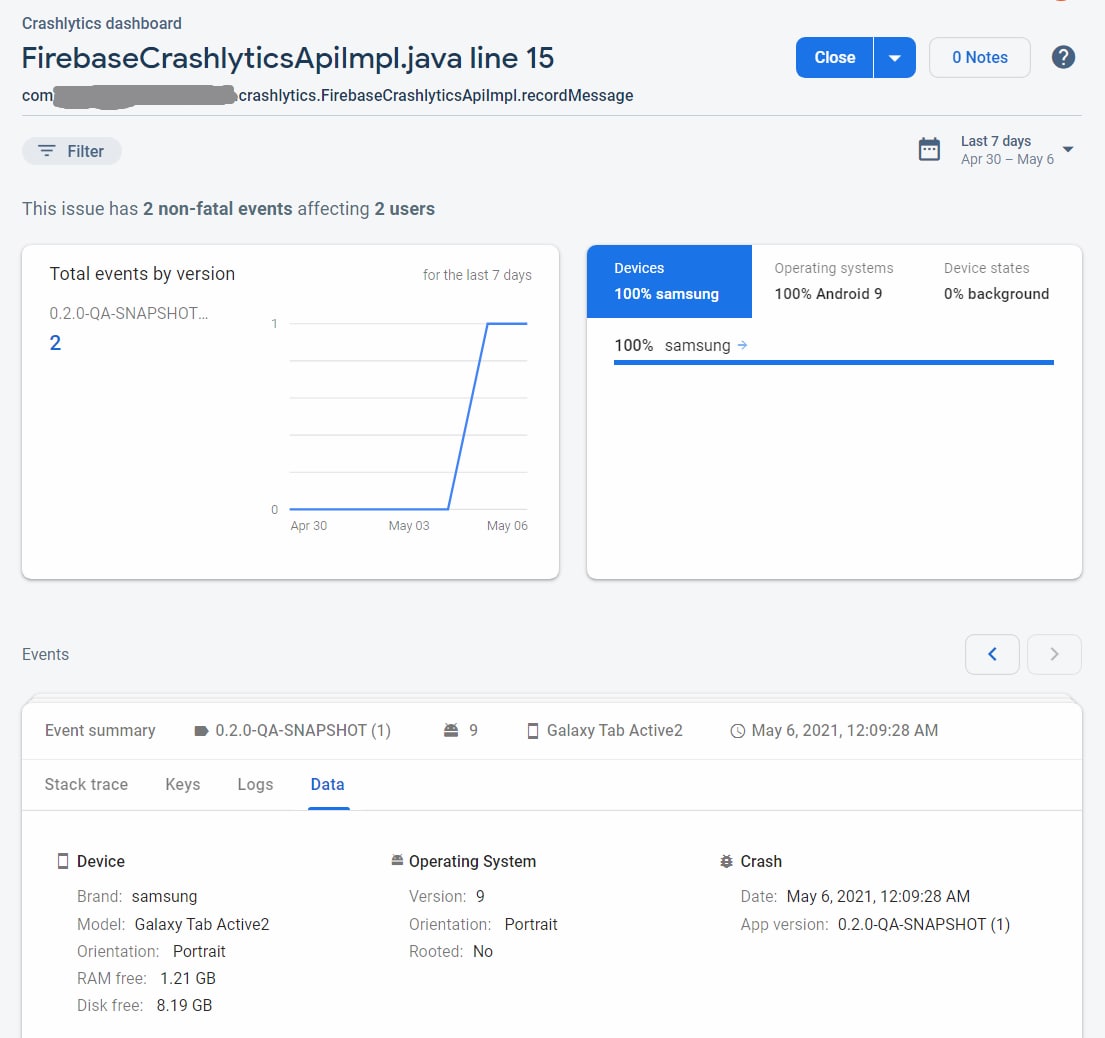Click the help question mark icon
The width and height of the screenshot is (1105, 1038).
[x=1063, y=57]
